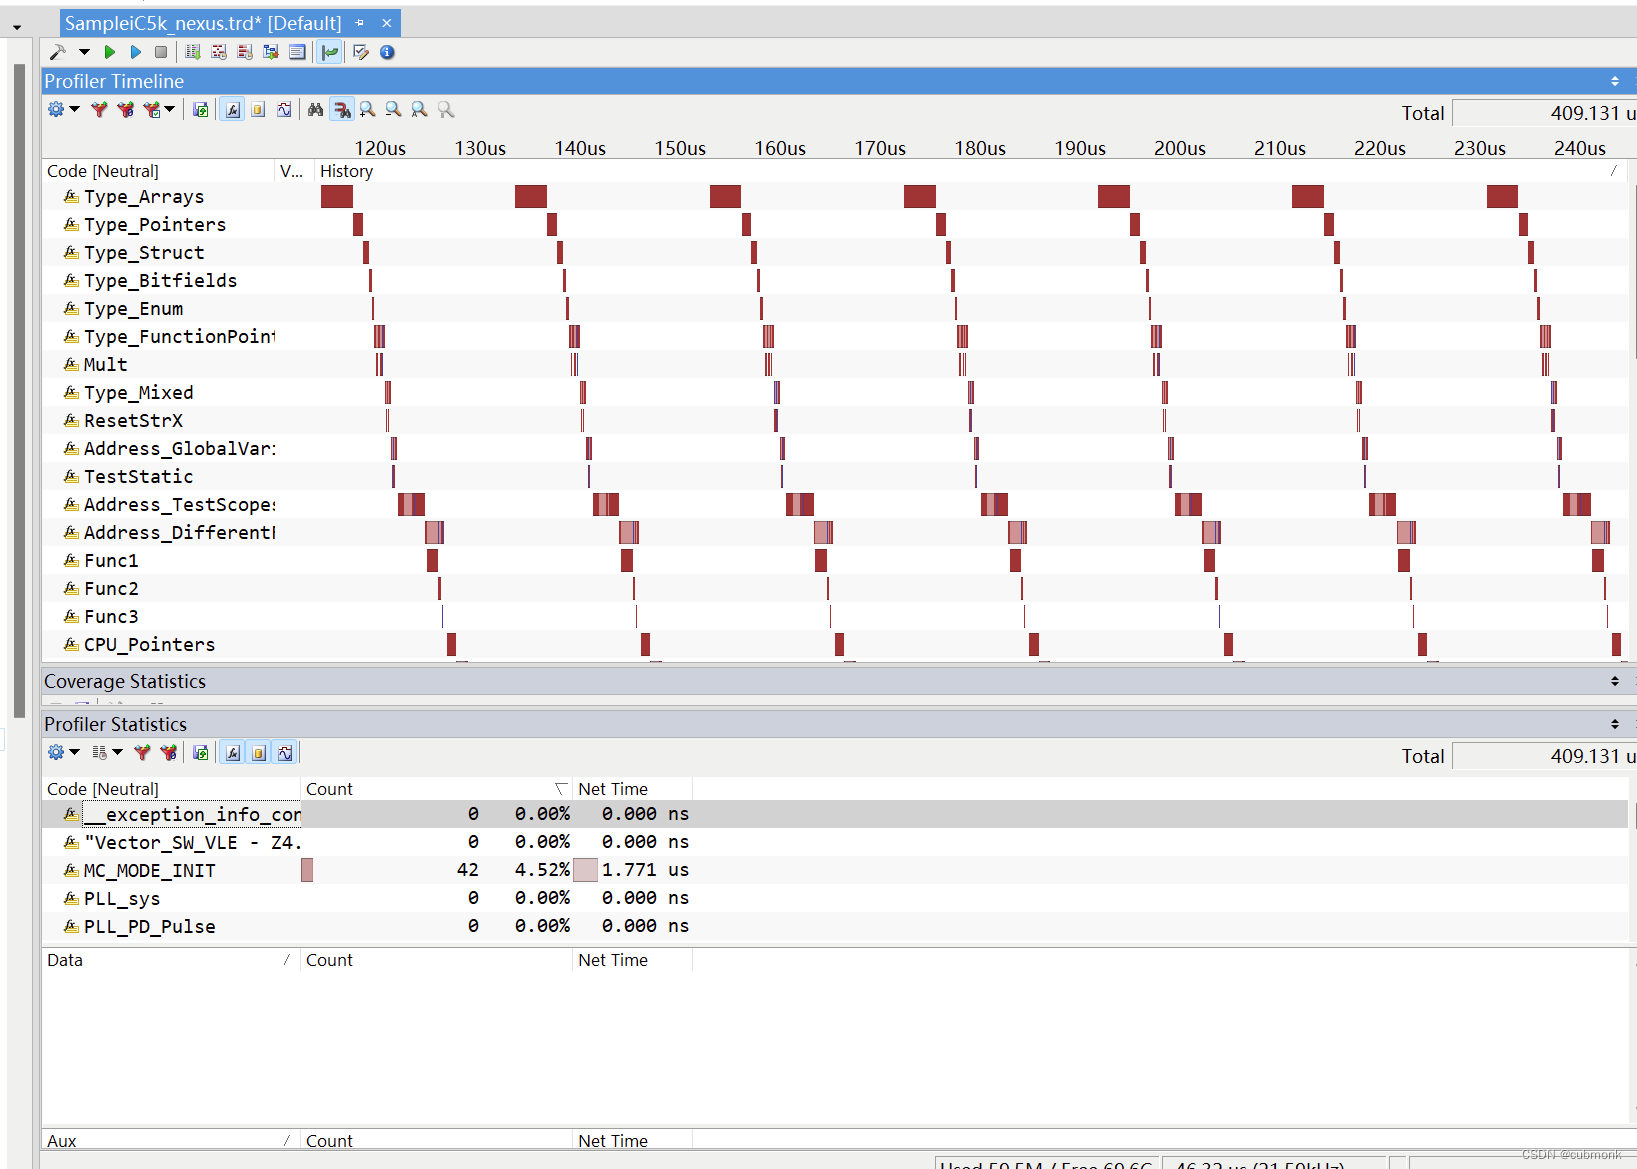Toggle the Timeline data cylinder view button

258,109
